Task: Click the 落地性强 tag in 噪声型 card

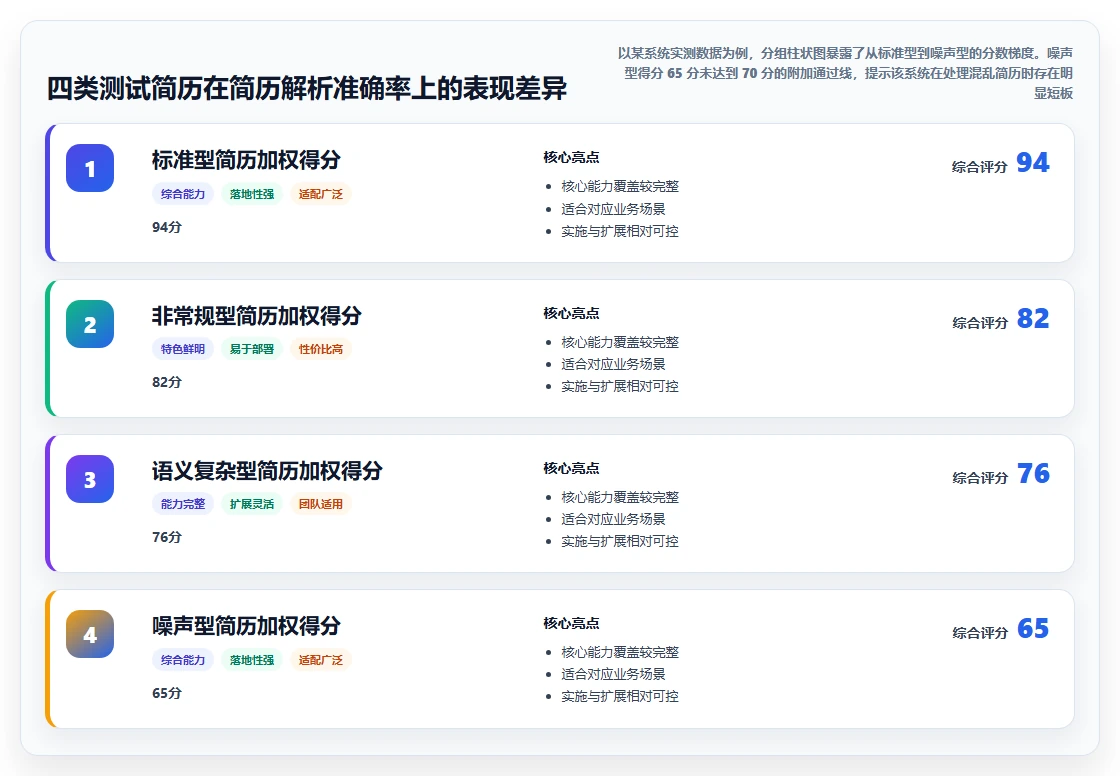Action: coord(251,660)
